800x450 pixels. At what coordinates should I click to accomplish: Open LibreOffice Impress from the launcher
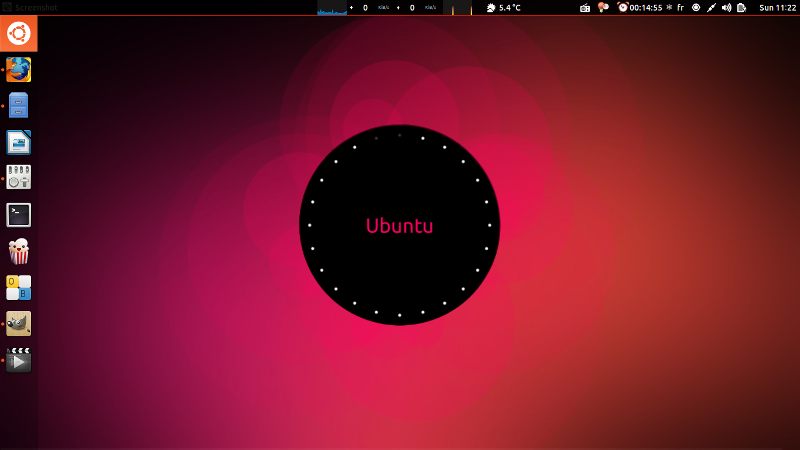point(18,142)
